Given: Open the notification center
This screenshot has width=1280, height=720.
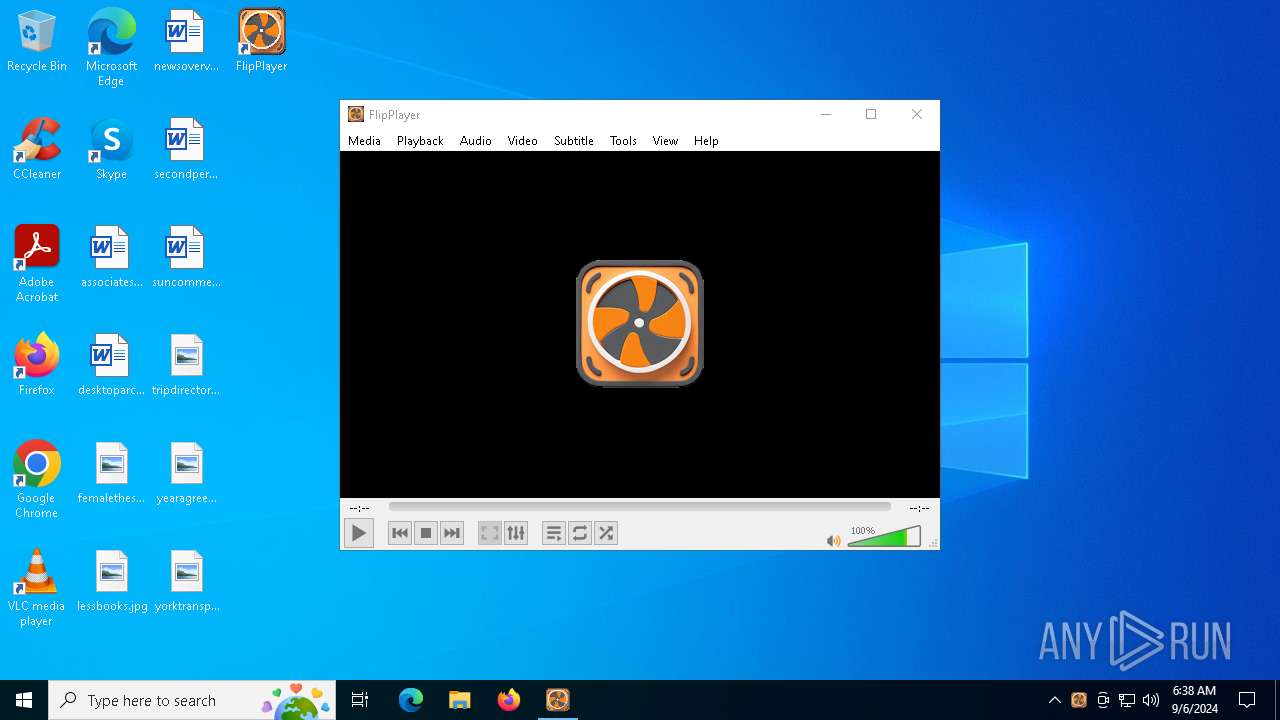Looking at the screenshot, I should (x=1247, y=700).
